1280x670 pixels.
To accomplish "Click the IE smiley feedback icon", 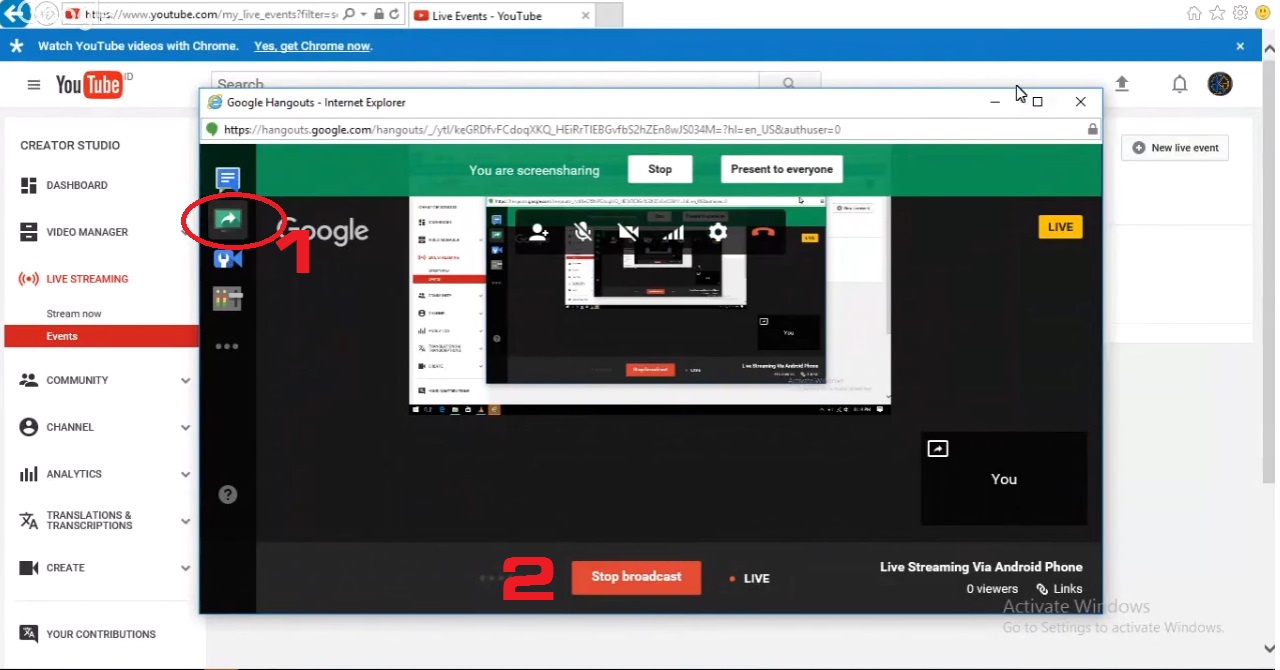I will coord(1263,13).
